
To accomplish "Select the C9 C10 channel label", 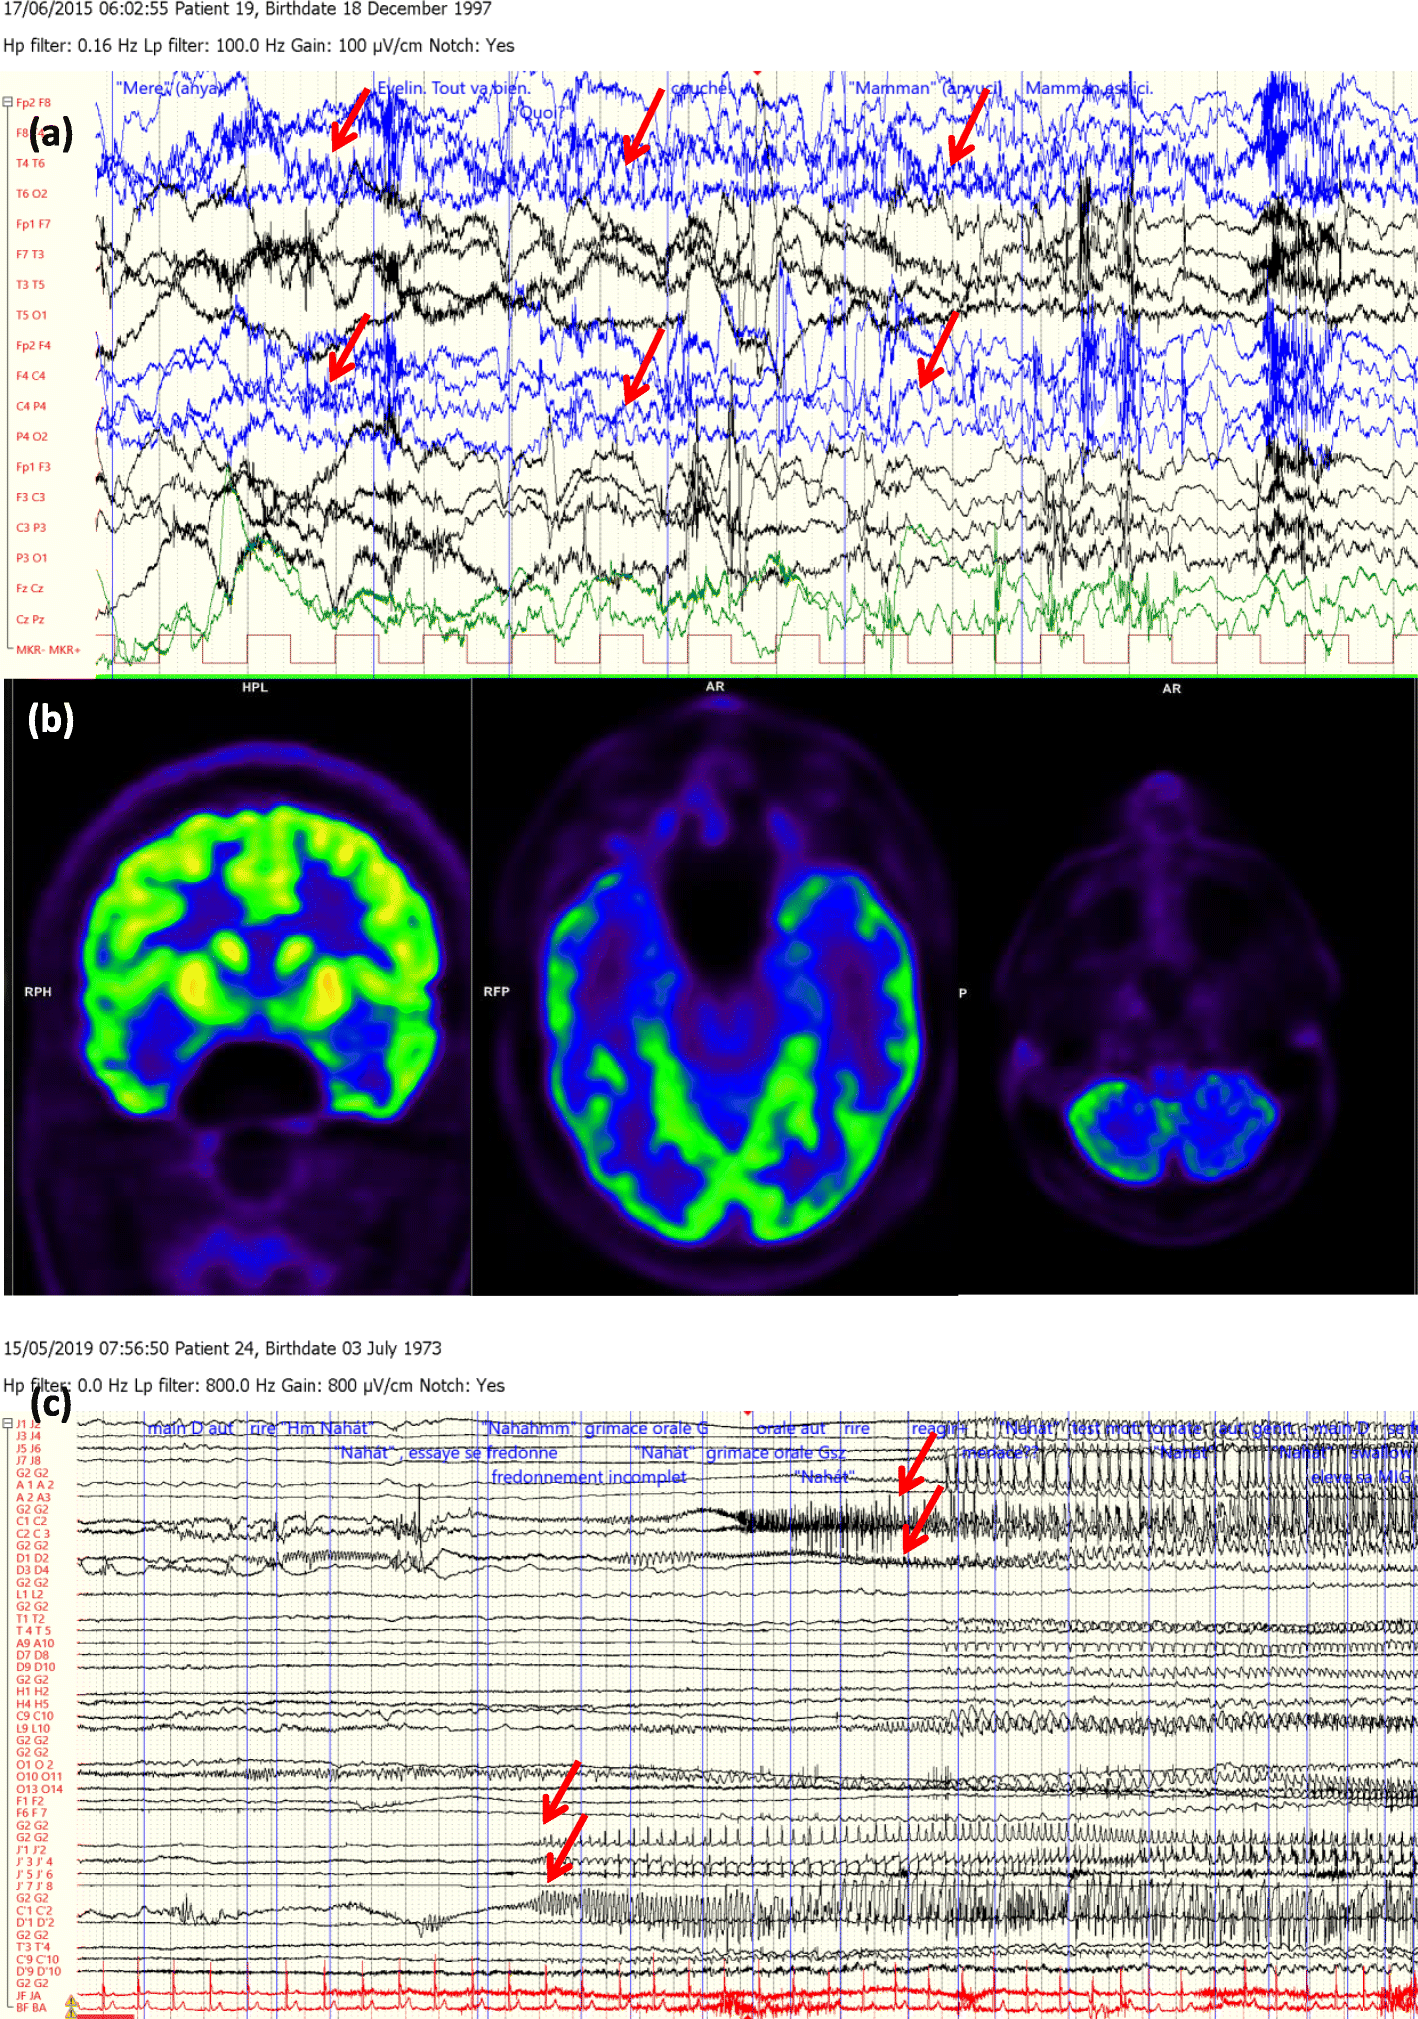I will point(35,1716).
